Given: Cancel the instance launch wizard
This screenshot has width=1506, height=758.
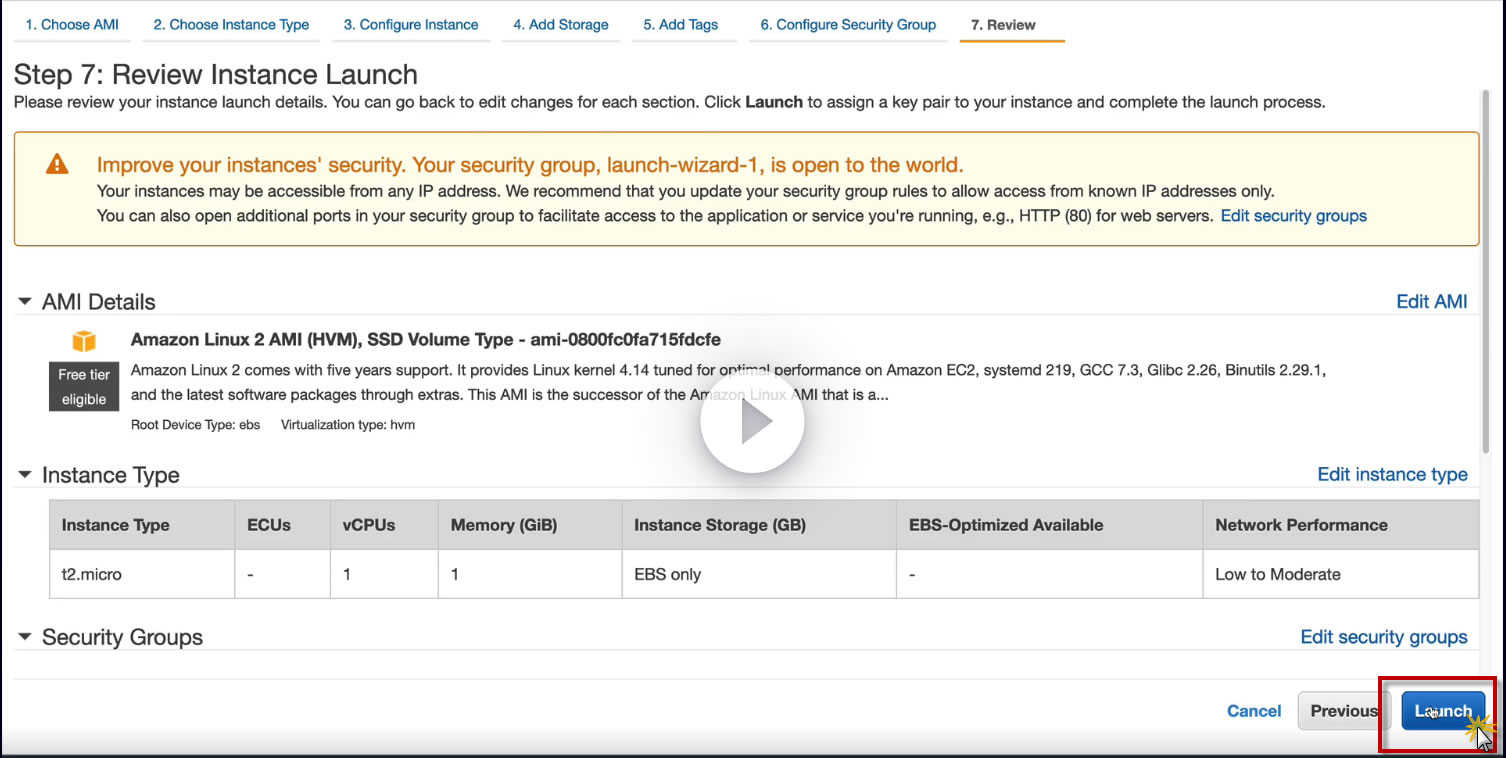Looking at the screenshot, I should (x=1254, y=711).
